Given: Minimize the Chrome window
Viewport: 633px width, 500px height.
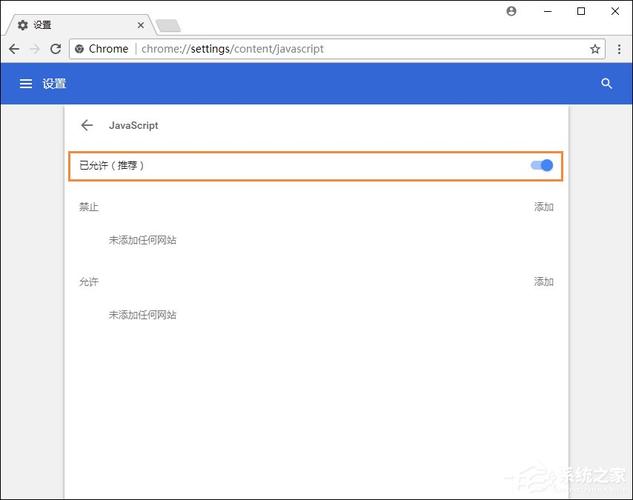Looking at the screenshot, I should point(548,11).
